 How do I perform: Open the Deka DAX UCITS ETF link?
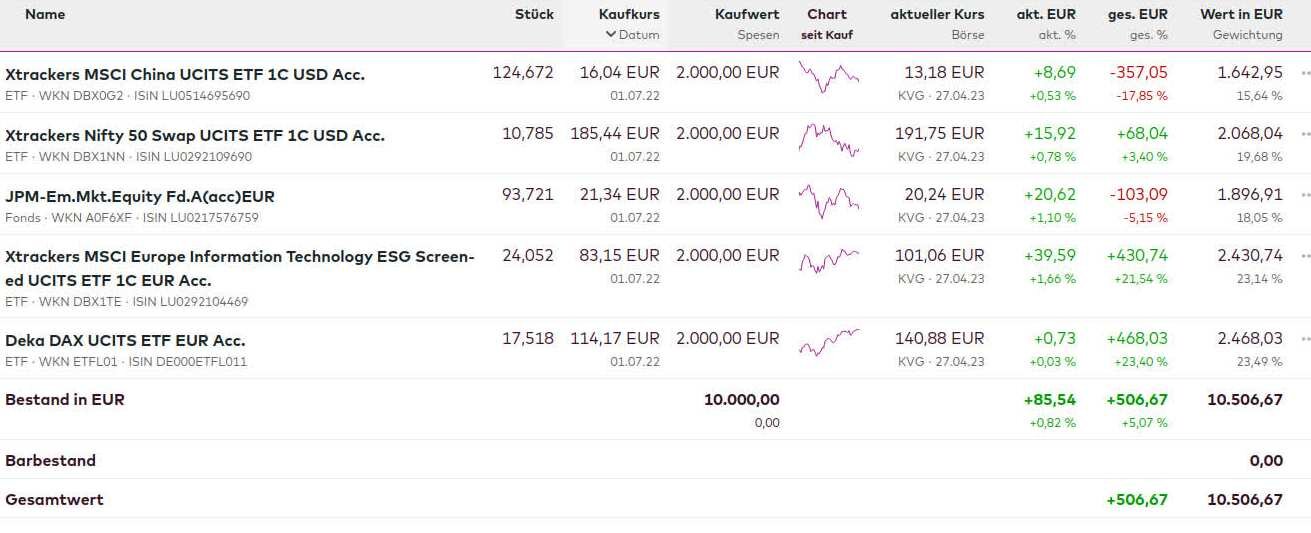tap(125, 340)
